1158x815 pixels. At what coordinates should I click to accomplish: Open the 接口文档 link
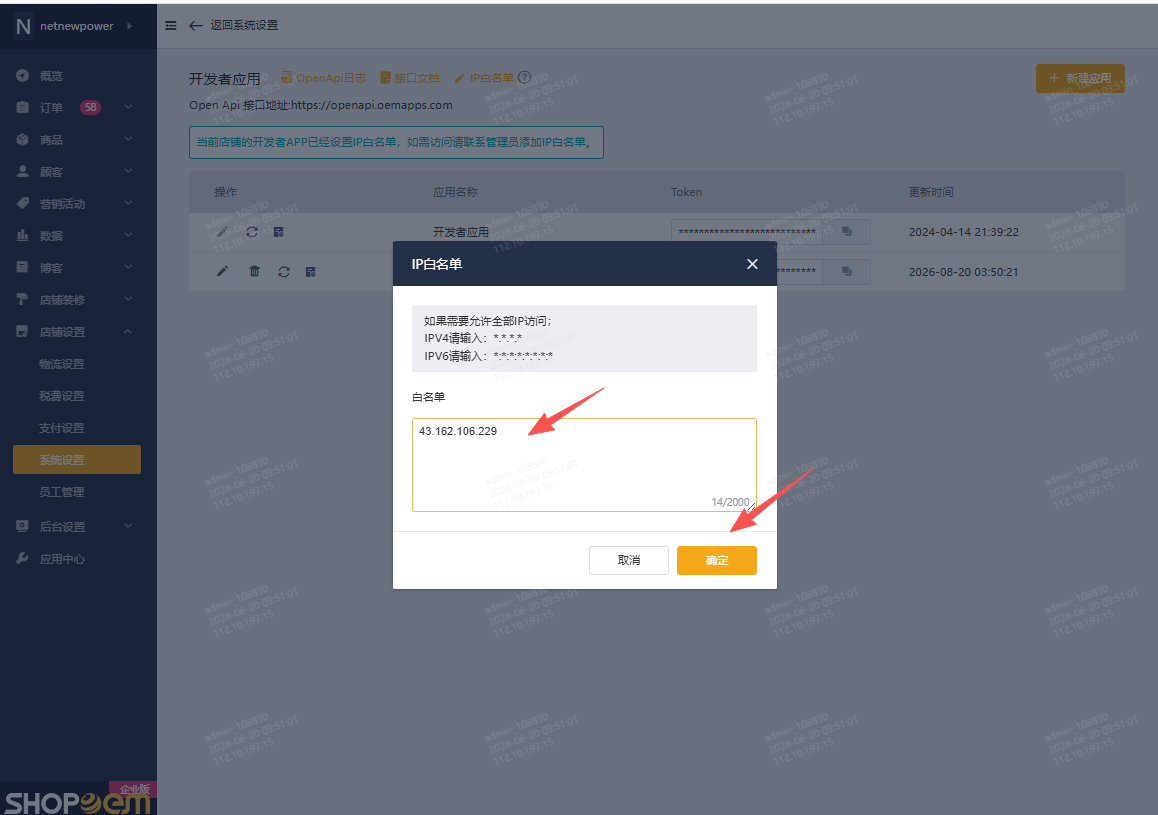tap(410, 78)
